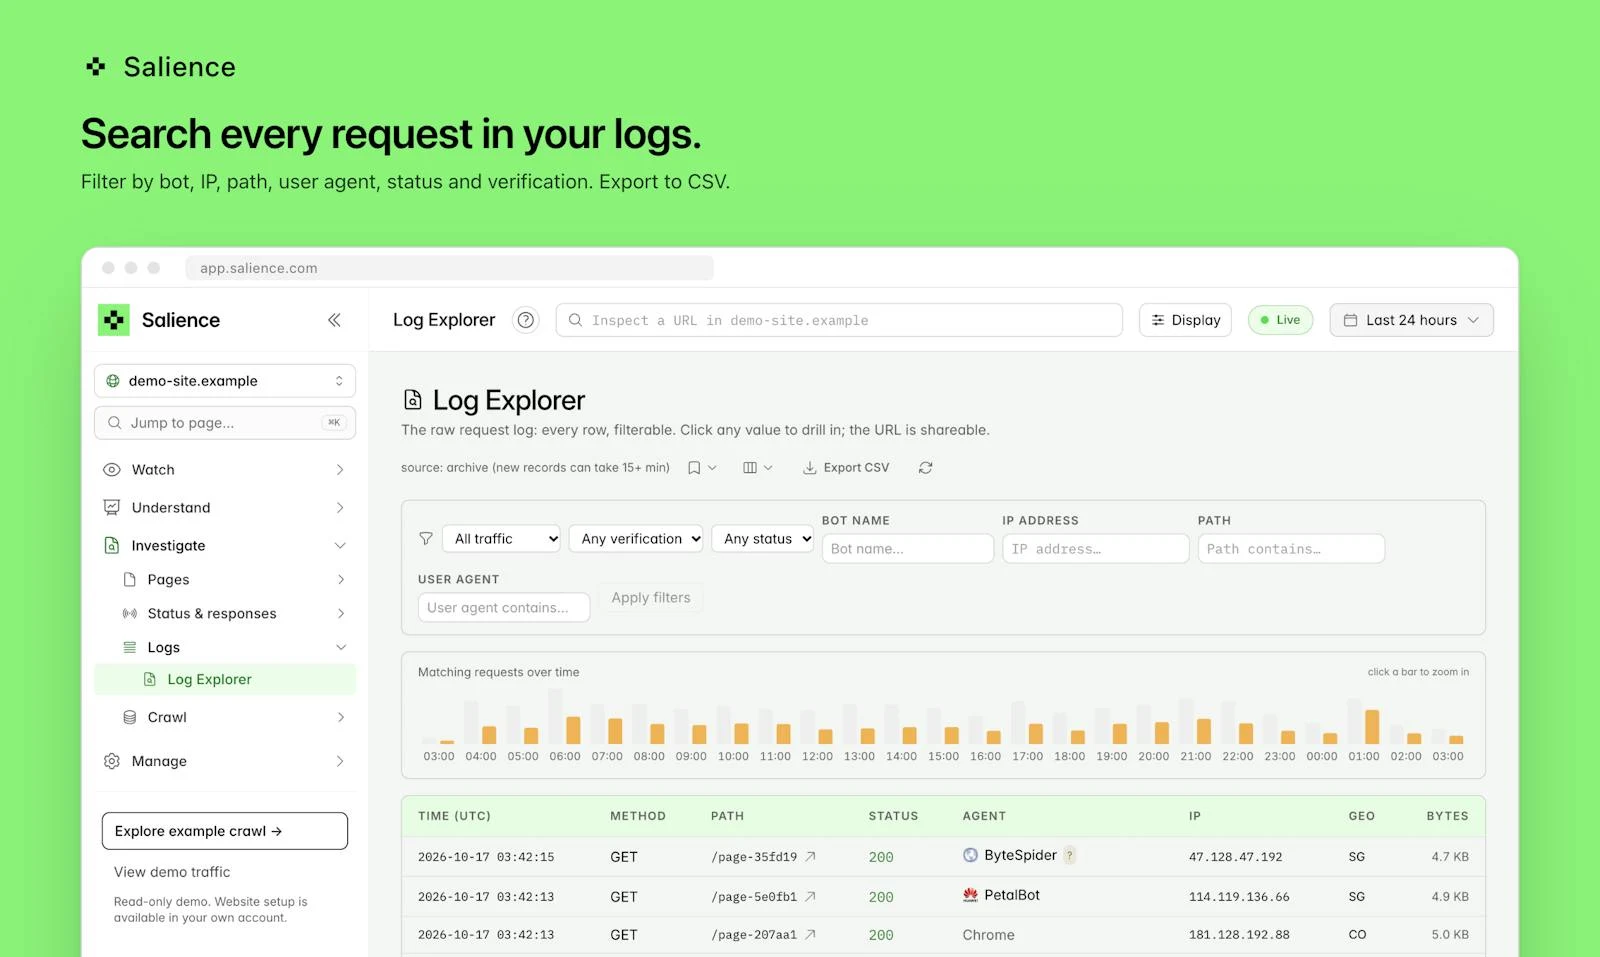Viewport: 1600px width, 957px height.
Task: Click the refresh icon beside Export CSV
Action: coord(926,468)
